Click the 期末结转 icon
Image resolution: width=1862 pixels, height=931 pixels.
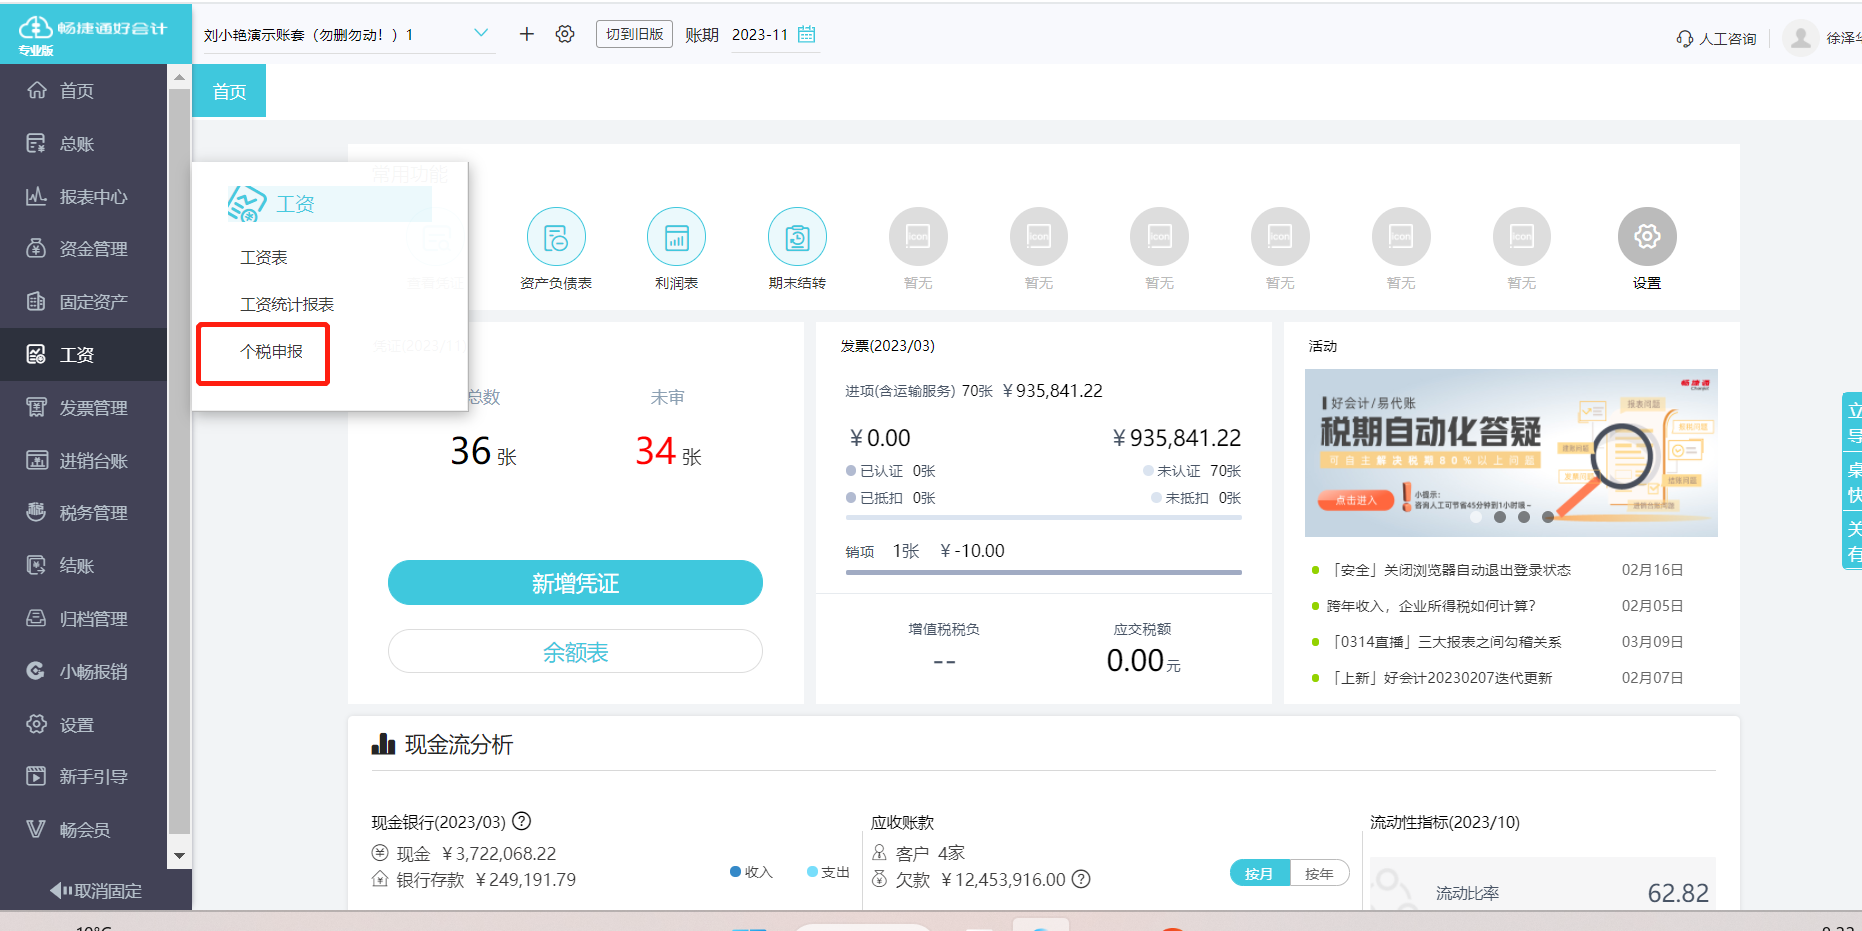(x=797, y=238)
